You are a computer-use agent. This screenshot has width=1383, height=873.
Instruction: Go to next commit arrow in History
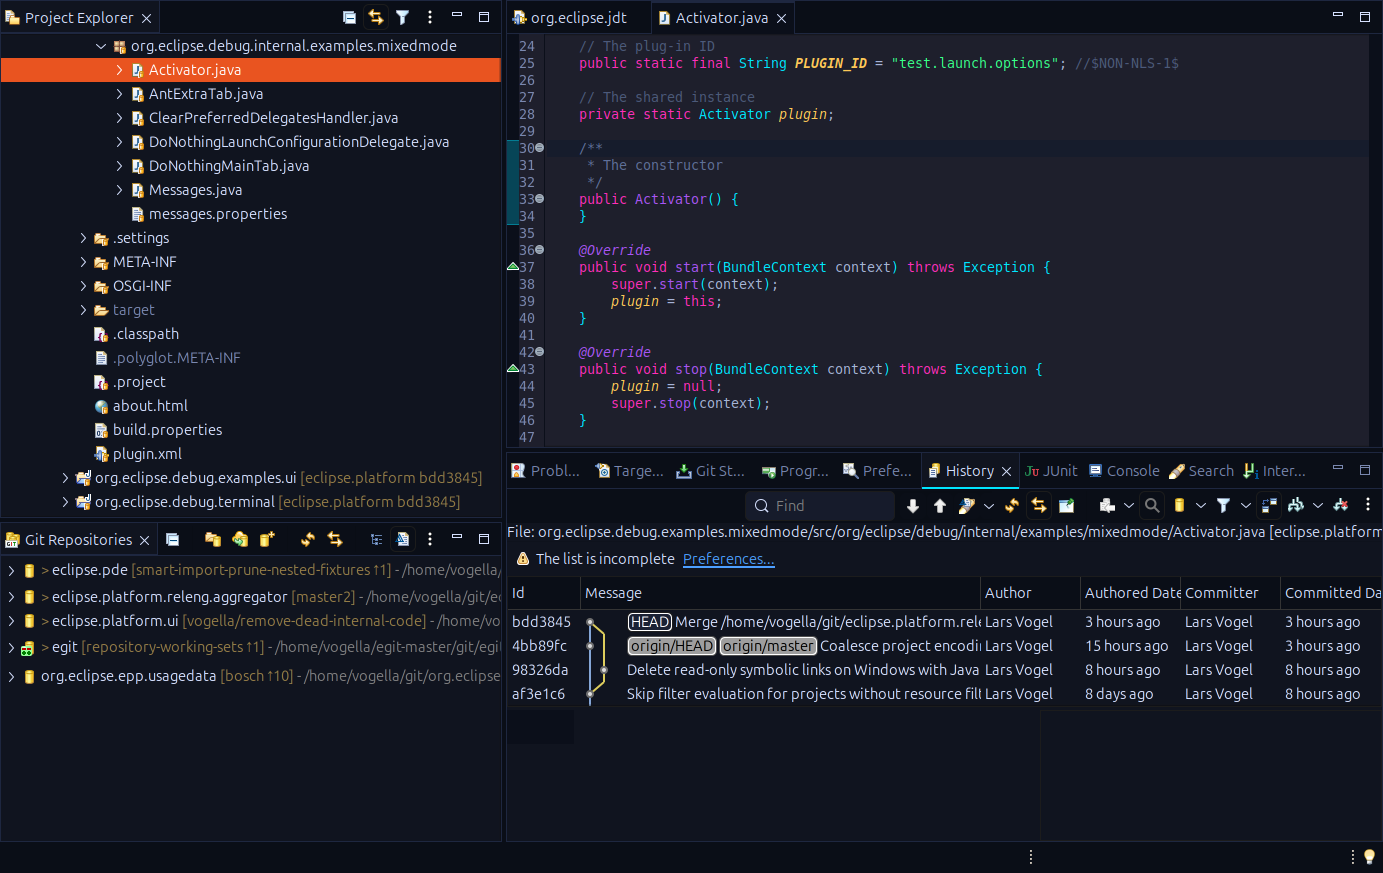click(x=913, y=506)
